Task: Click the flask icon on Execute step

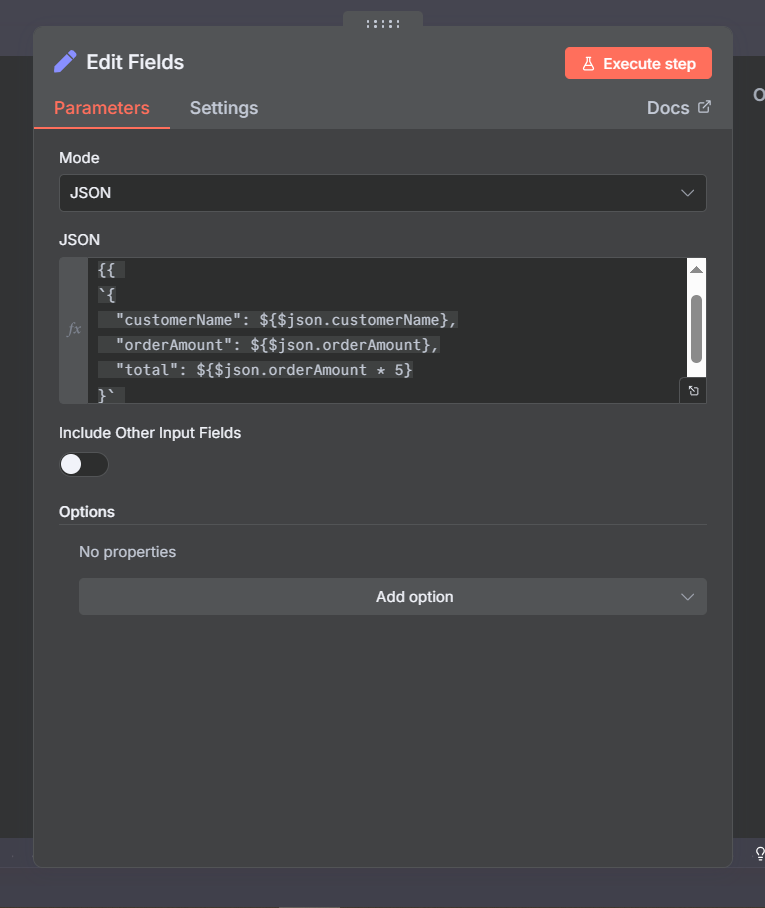Action: [x=588, y=64]
